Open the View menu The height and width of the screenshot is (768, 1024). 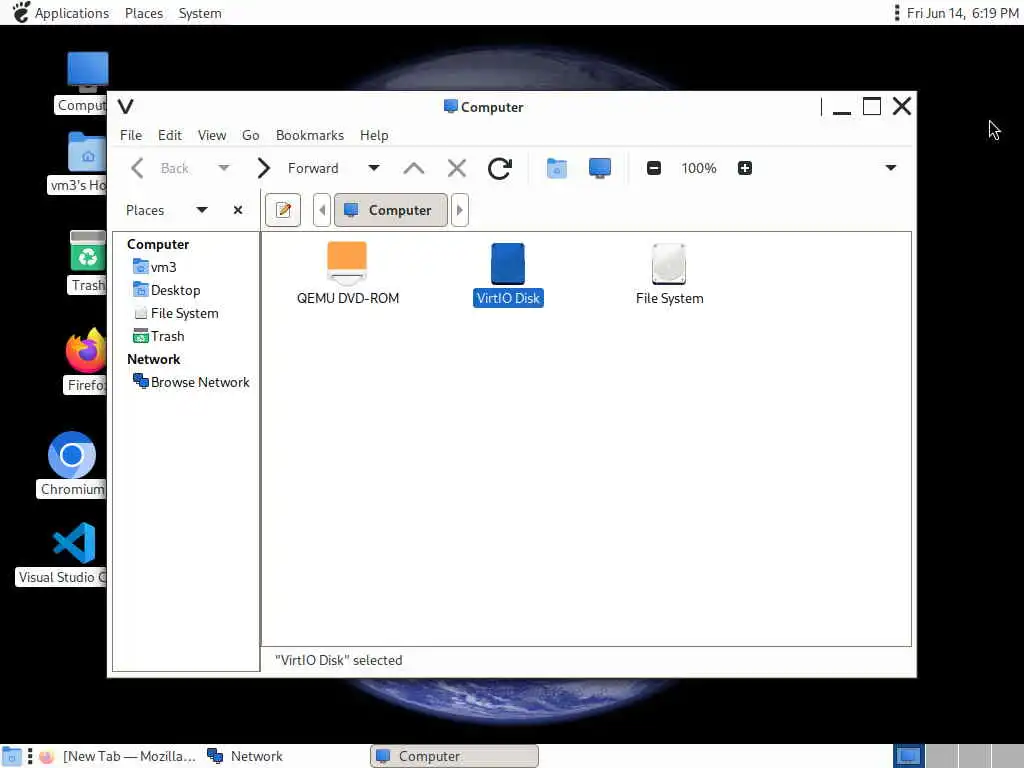coord(212,135)
